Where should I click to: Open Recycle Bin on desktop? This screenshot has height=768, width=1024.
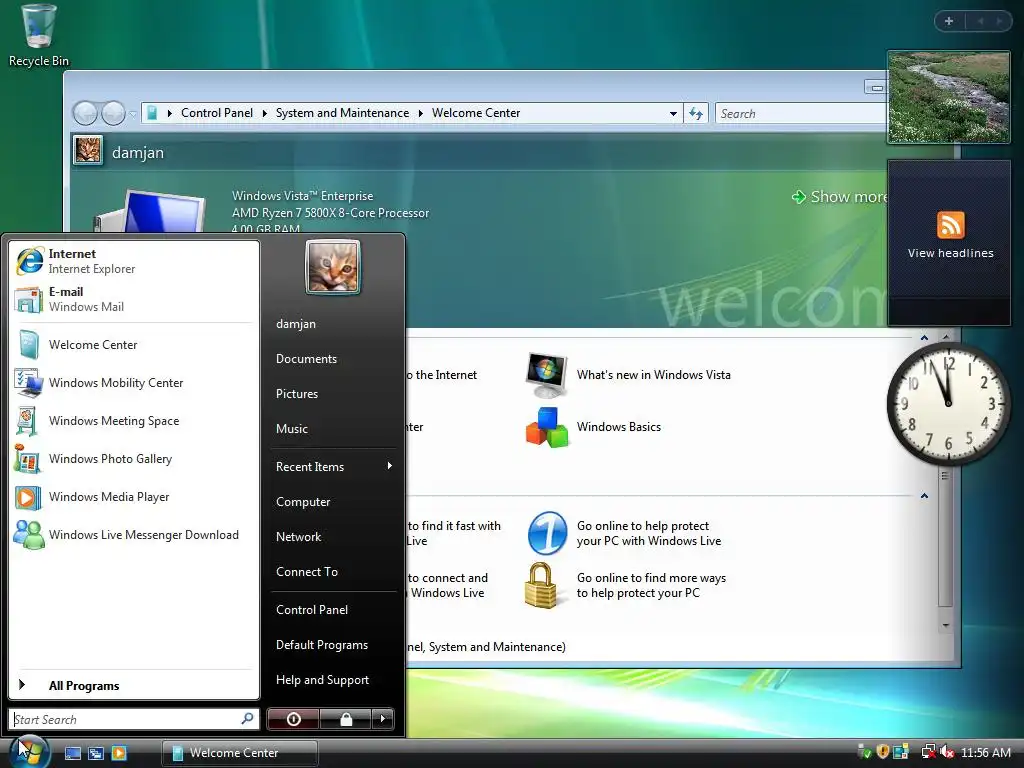click(x=39, y=35)
